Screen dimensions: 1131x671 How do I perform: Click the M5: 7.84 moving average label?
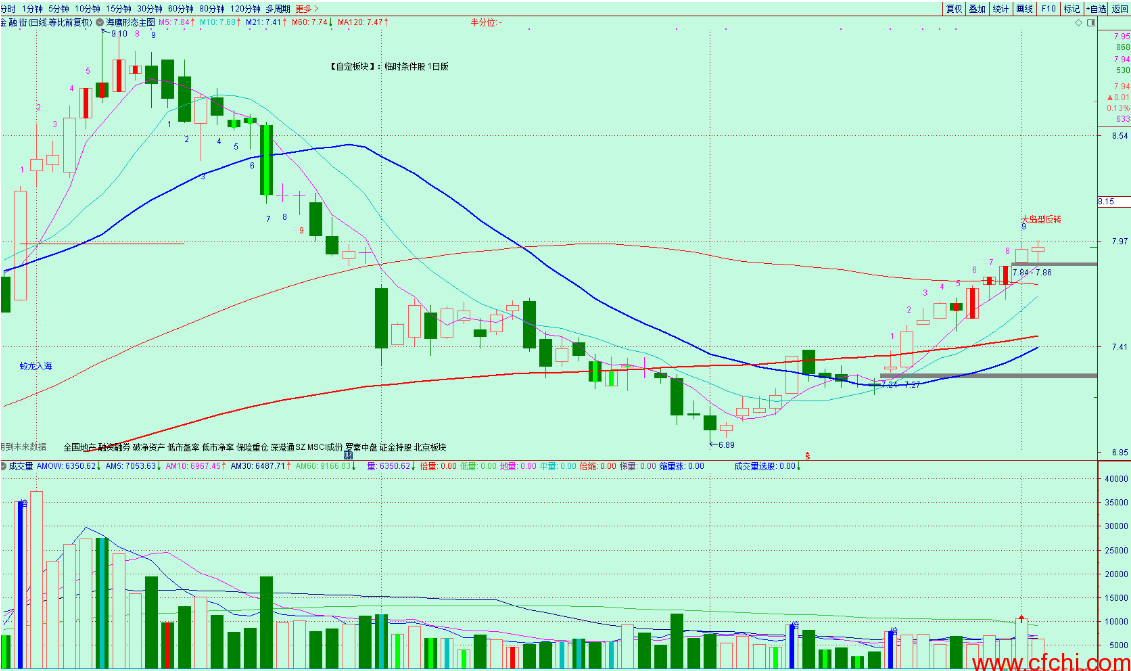coord(177,22)
